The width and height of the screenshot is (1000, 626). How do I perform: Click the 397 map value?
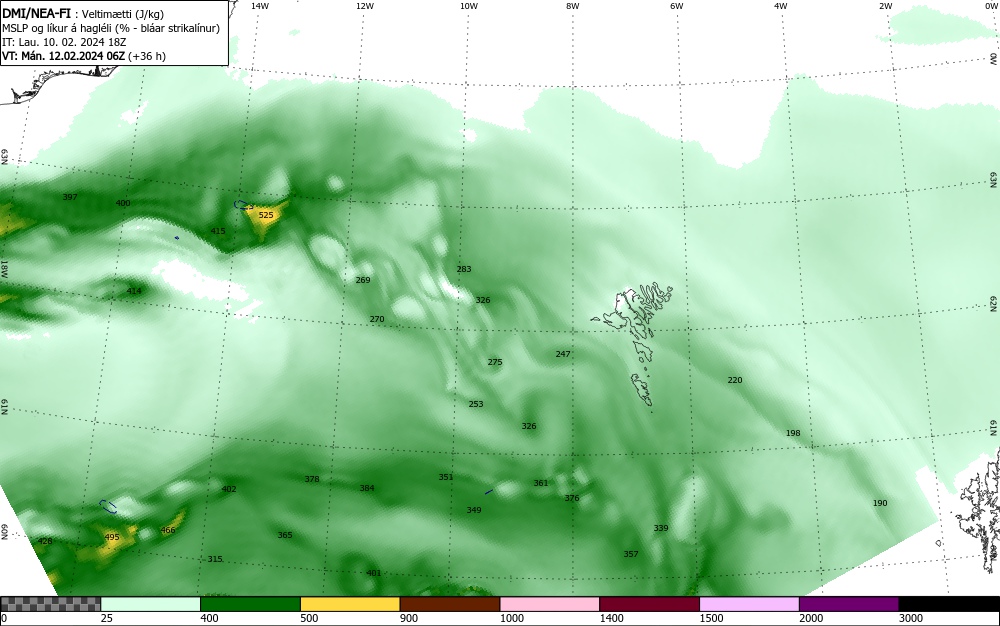[x=70, y=197]
